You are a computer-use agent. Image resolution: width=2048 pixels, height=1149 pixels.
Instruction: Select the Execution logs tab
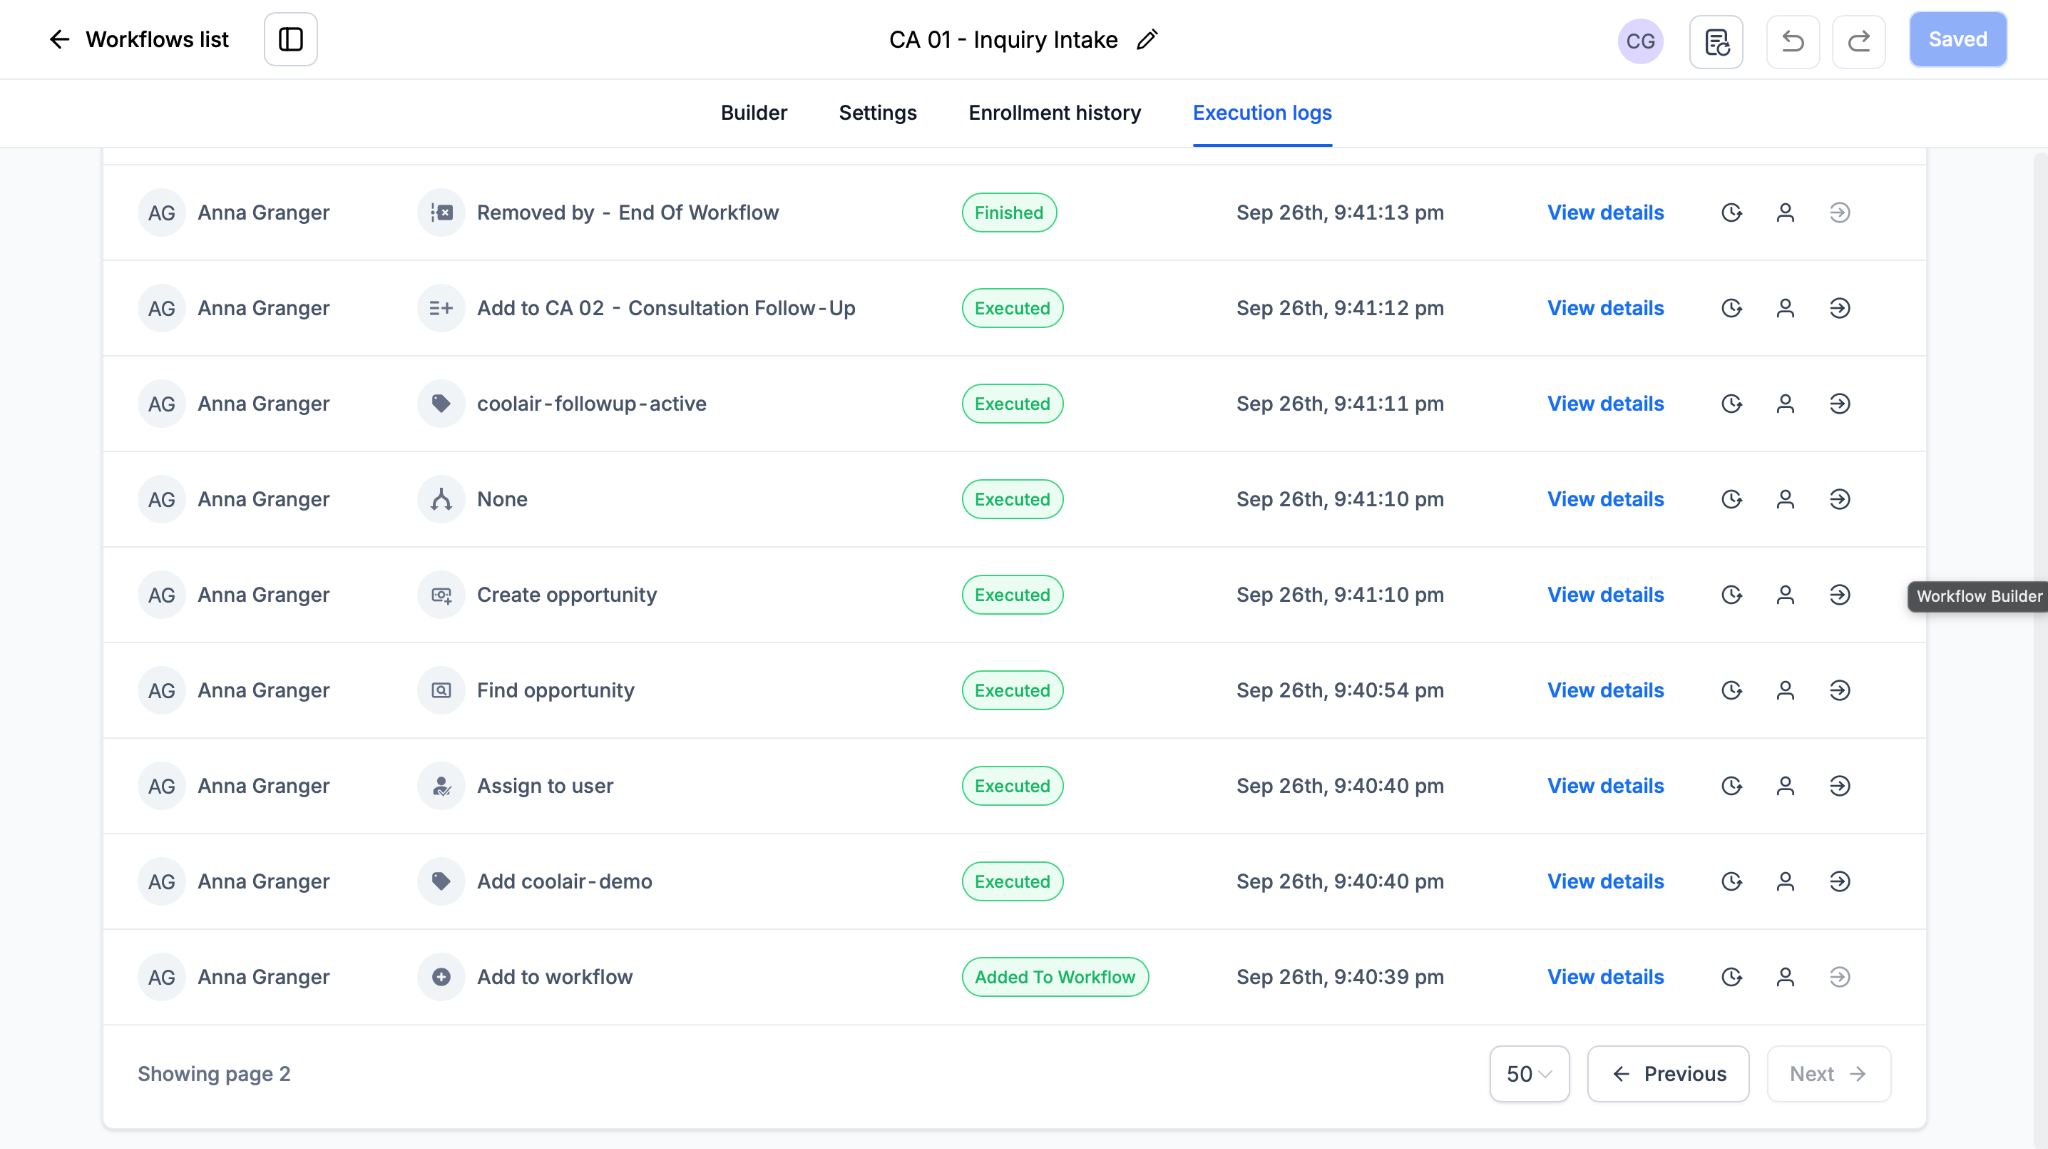1262,113
